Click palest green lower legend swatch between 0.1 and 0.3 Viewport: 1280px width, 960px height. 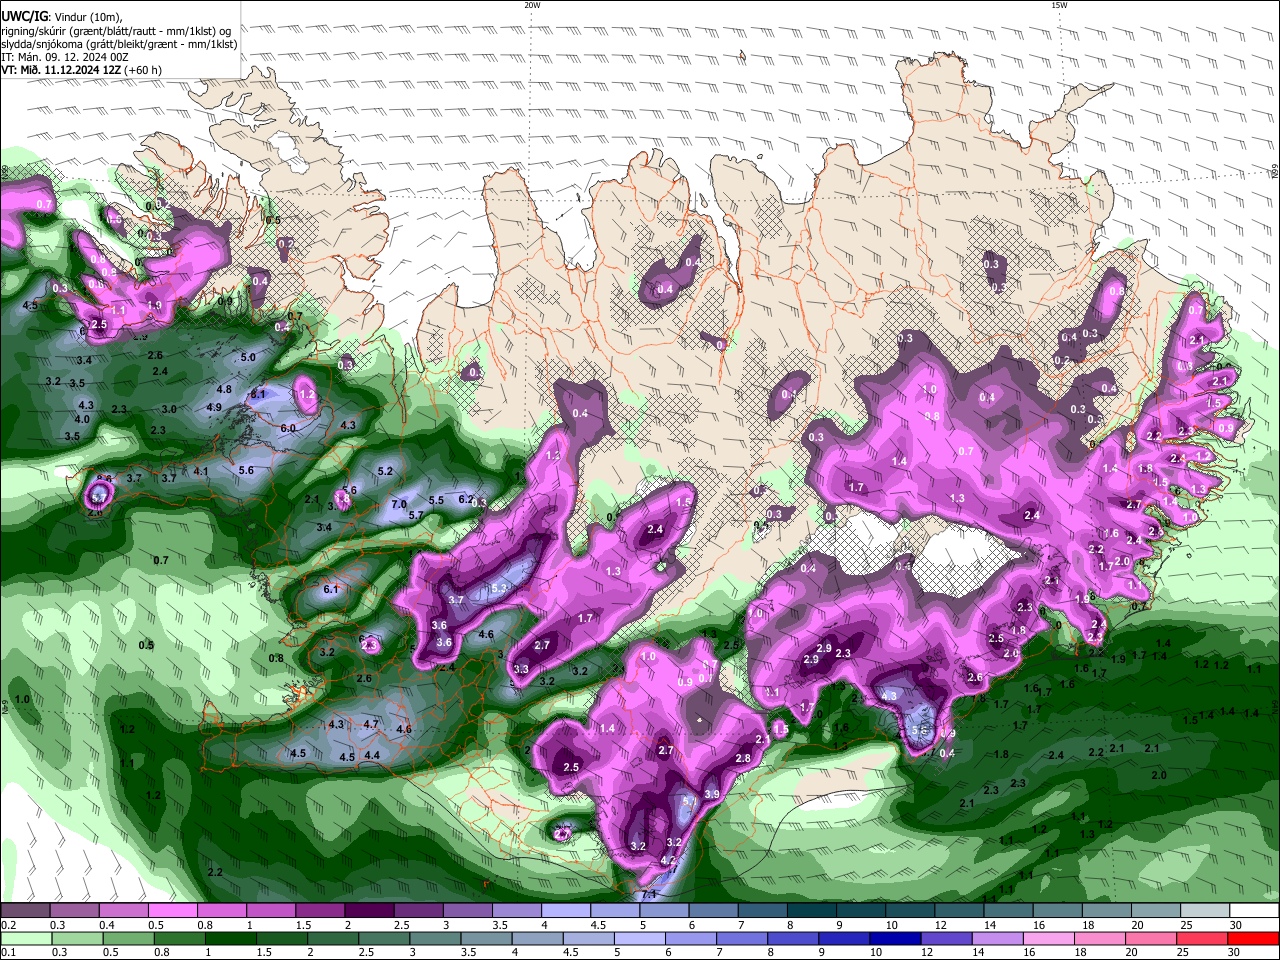point(25,938)
